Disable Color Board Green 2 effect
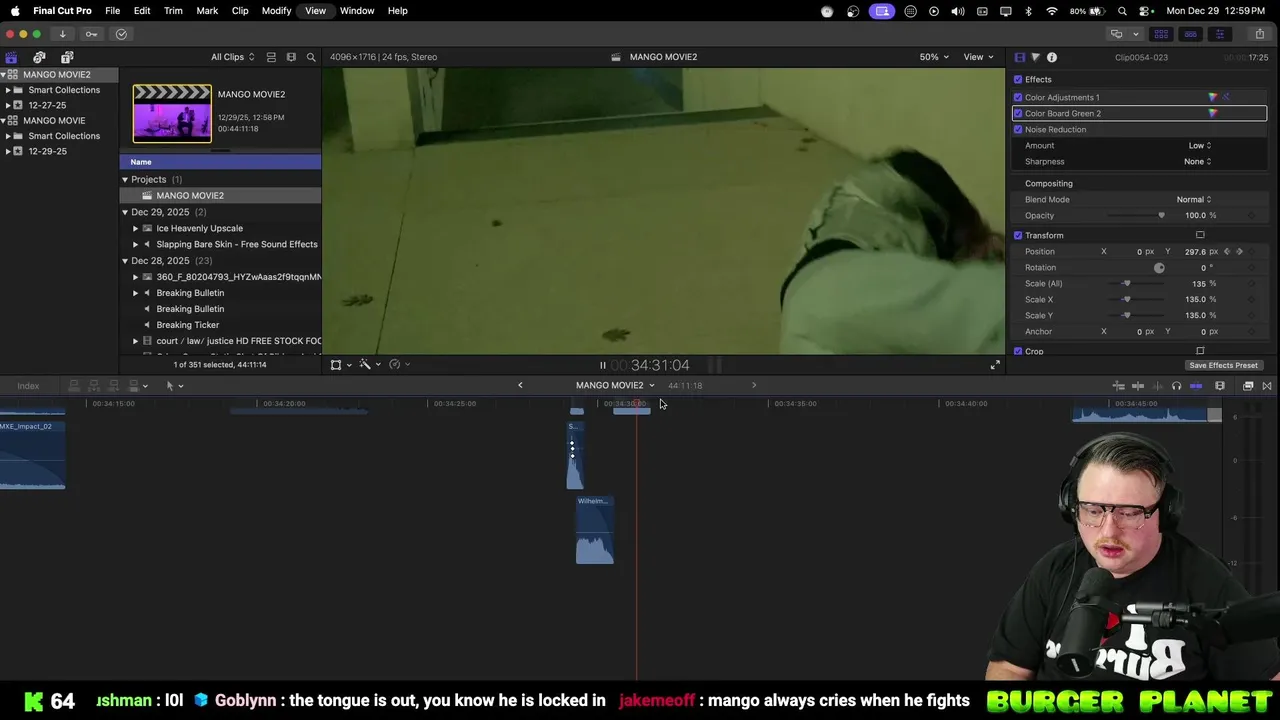Screen dimensions: 1280x720 click(1018, 113)
